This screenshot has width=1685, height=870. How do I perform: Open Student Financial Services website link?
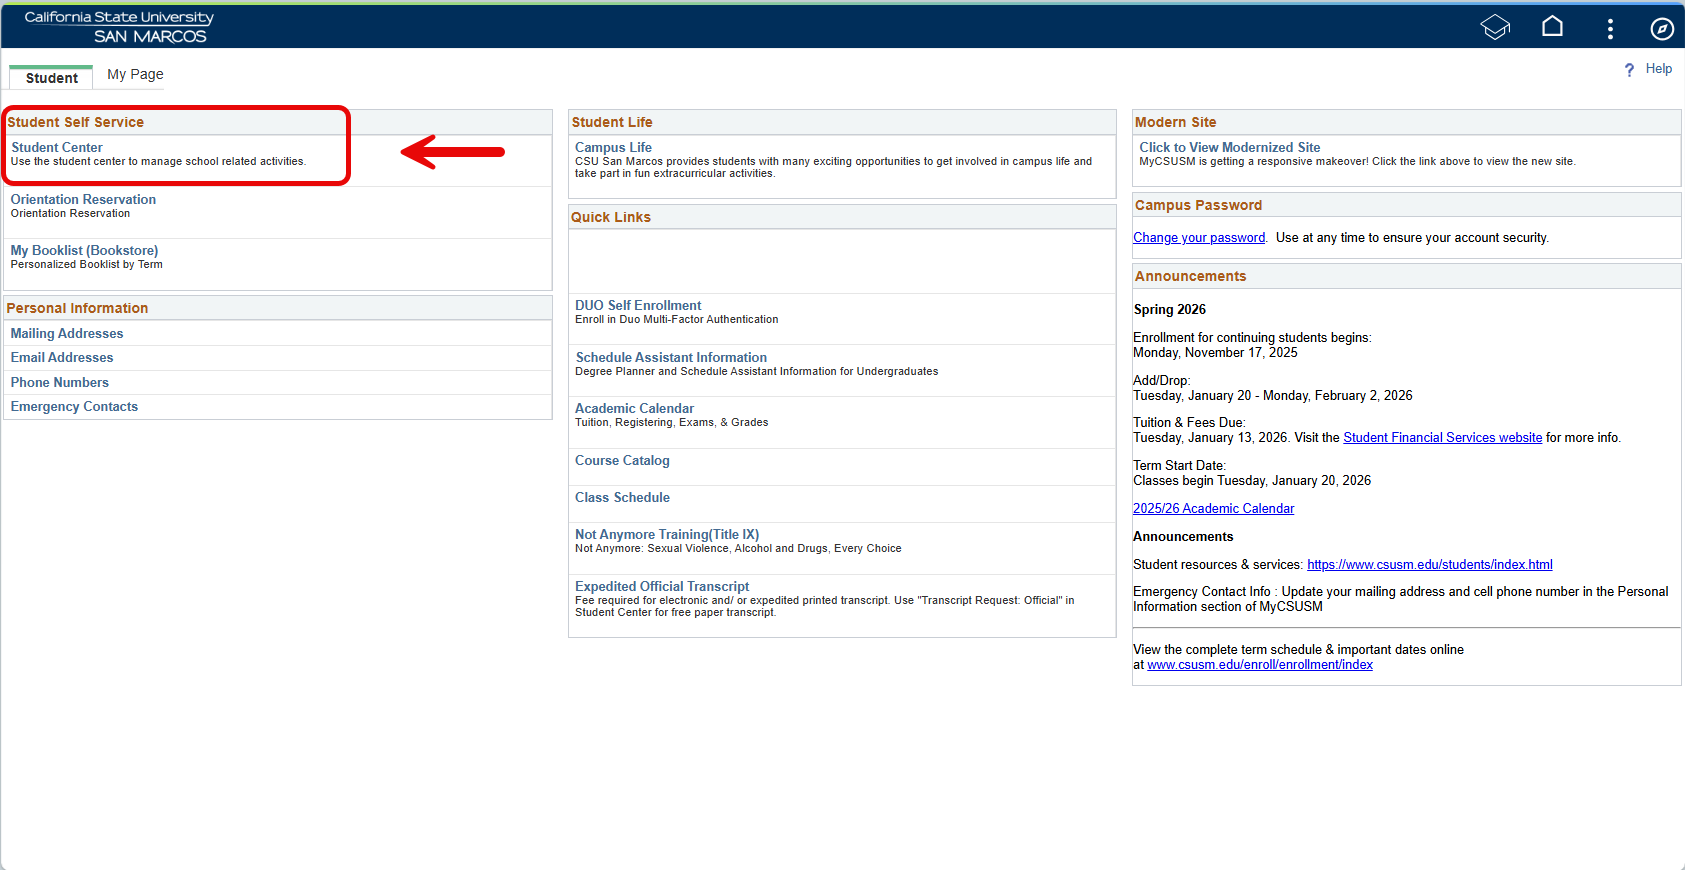click(x=1442, y=438)
